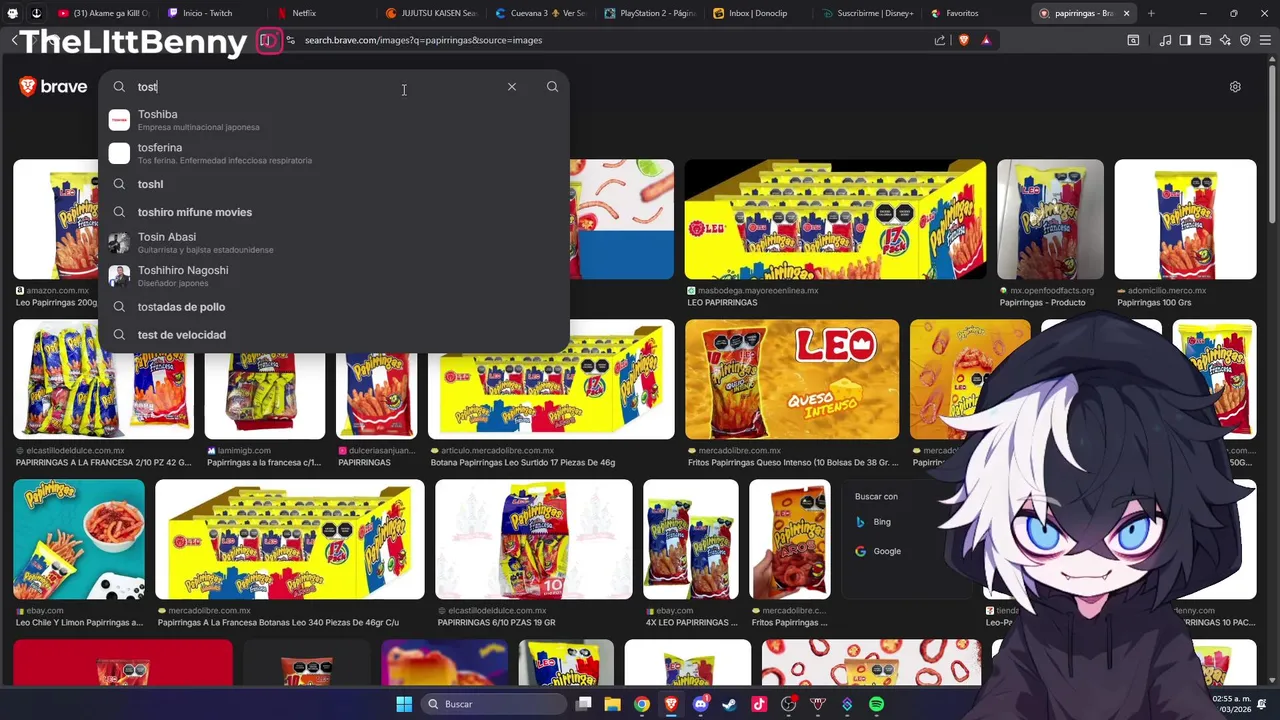Open the LEO Queso Intenso image
This screenshot has width=1280, height=720.
click(792, 379)
